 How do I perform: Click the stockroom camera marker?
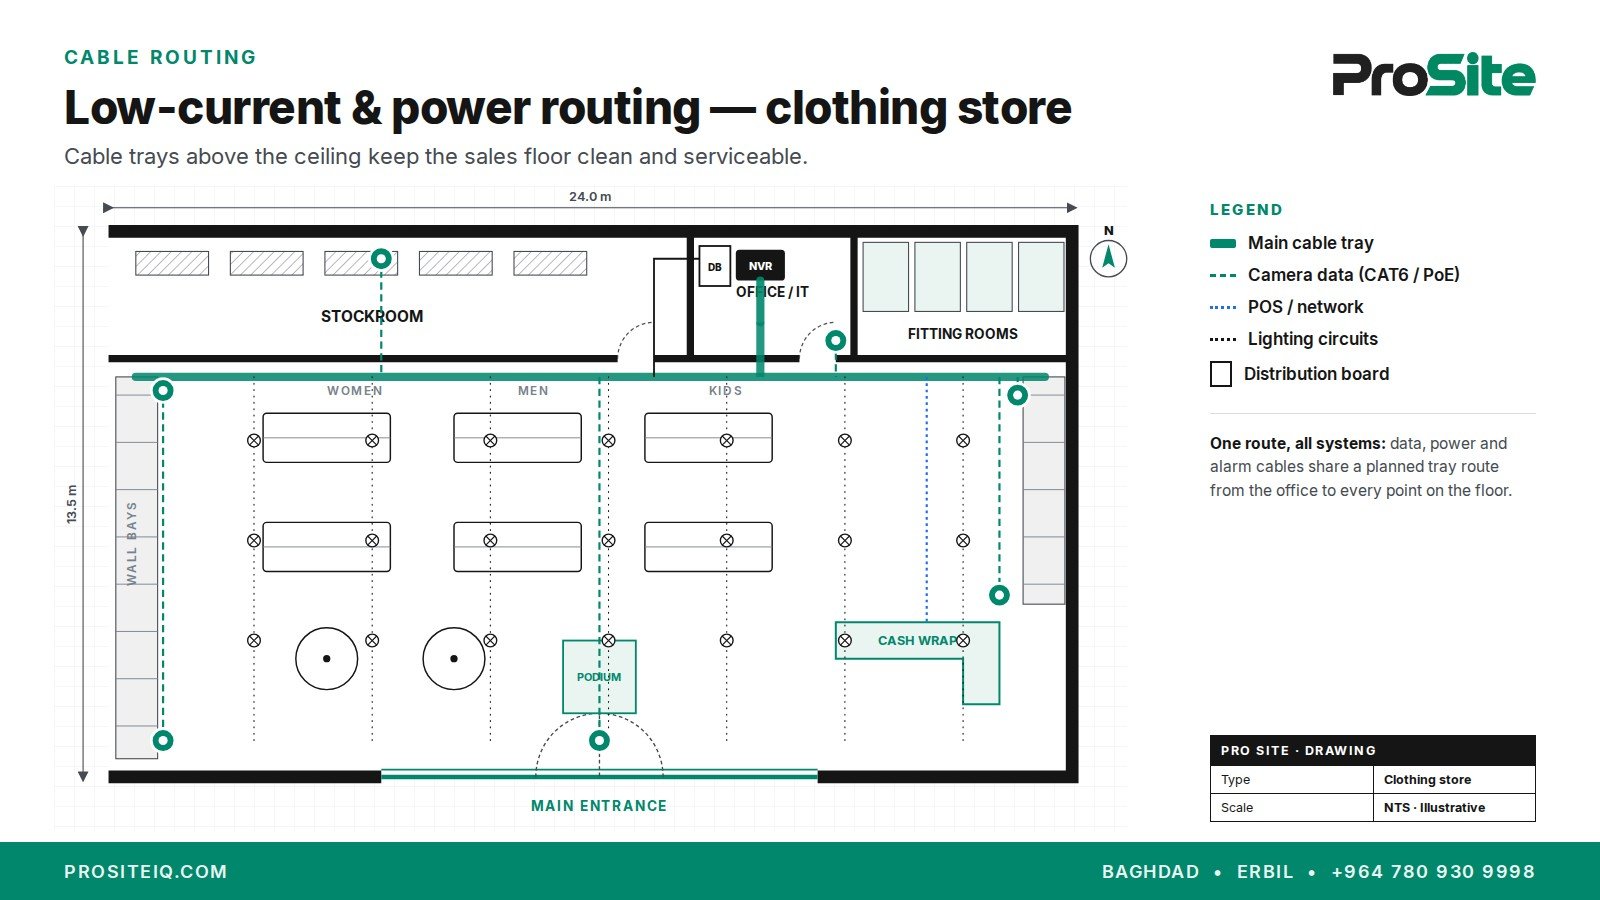click(381, 259)
